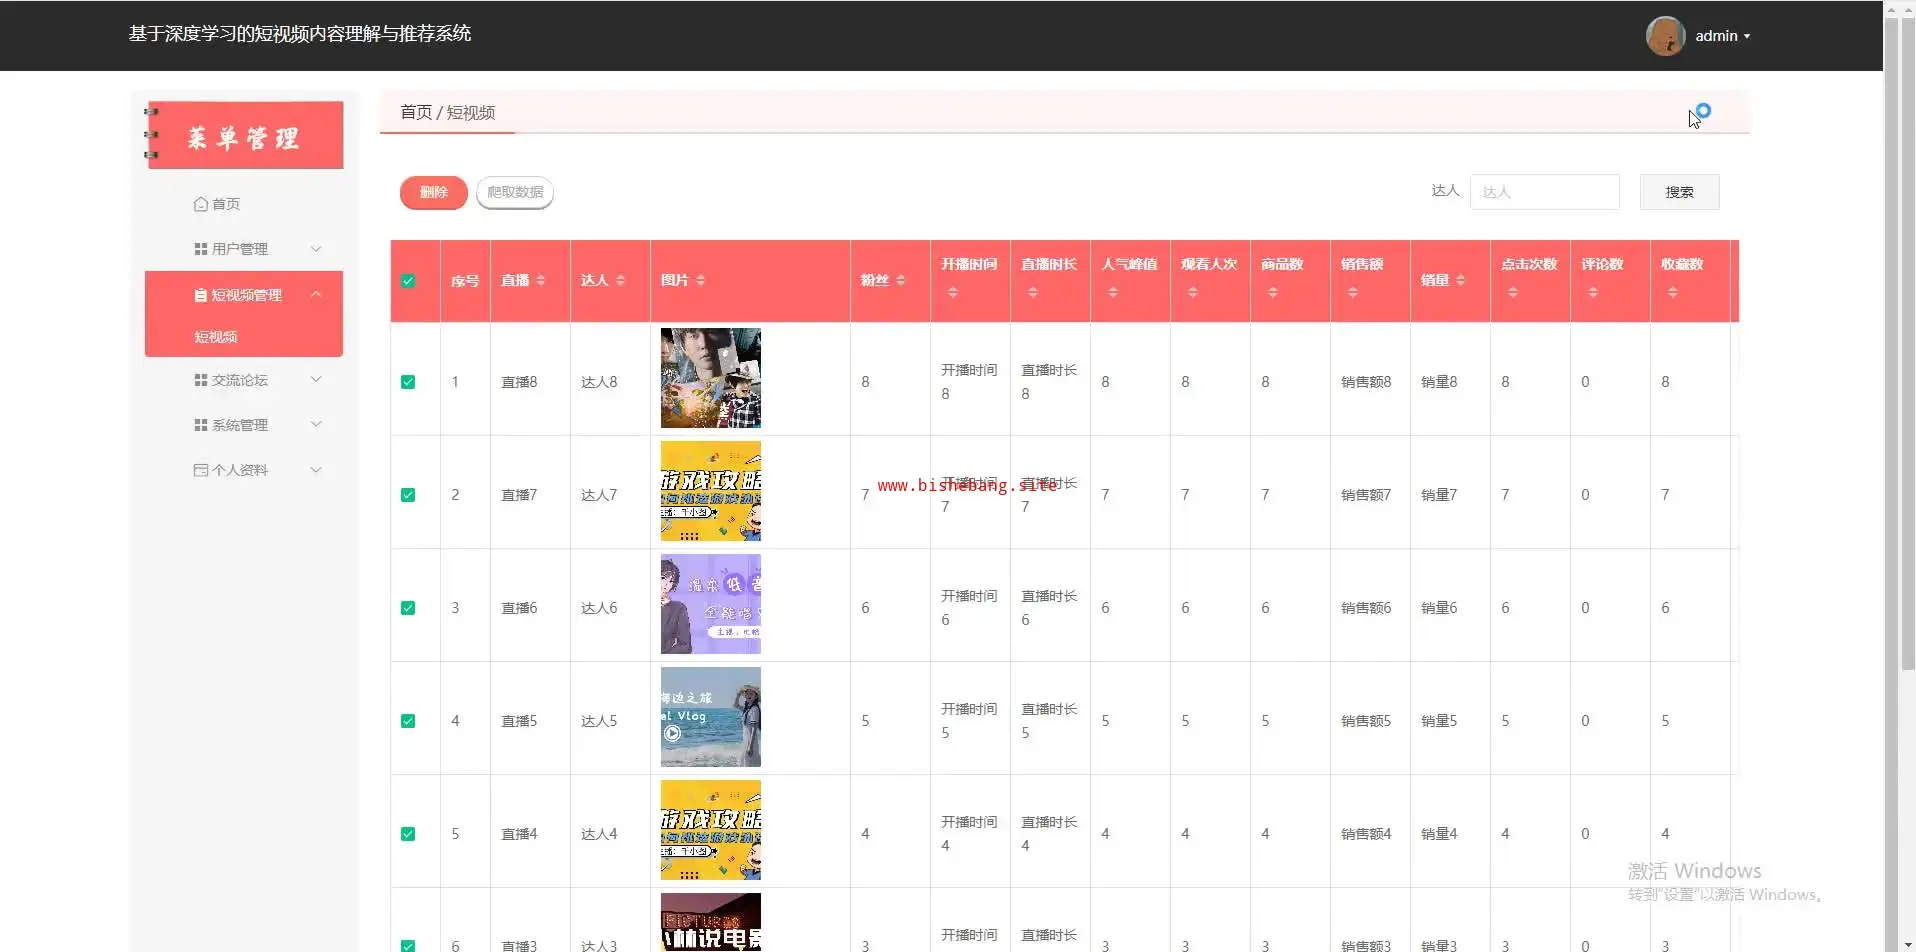Open the admin account dropdown
The width and height of the screenshot is (1916, 952).
[x=1723, y=36]
